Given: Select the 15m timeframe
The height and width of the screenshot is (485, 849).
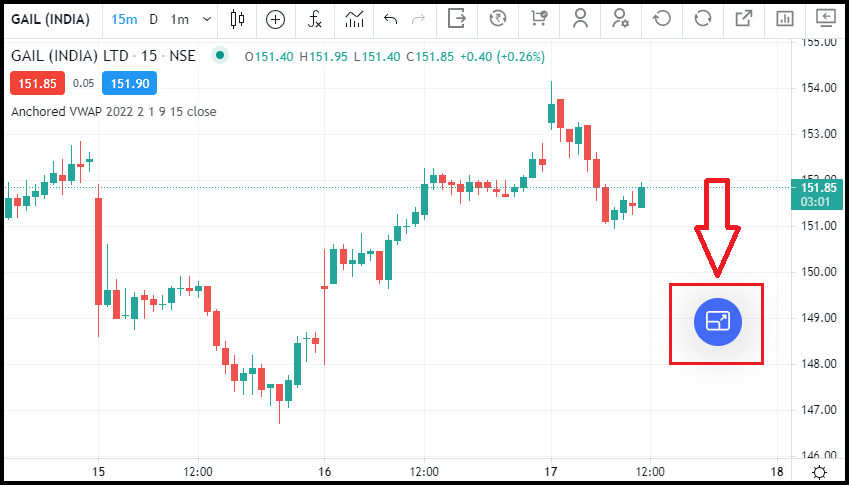Looking at the screenshot, I should [x=124, y=20].
